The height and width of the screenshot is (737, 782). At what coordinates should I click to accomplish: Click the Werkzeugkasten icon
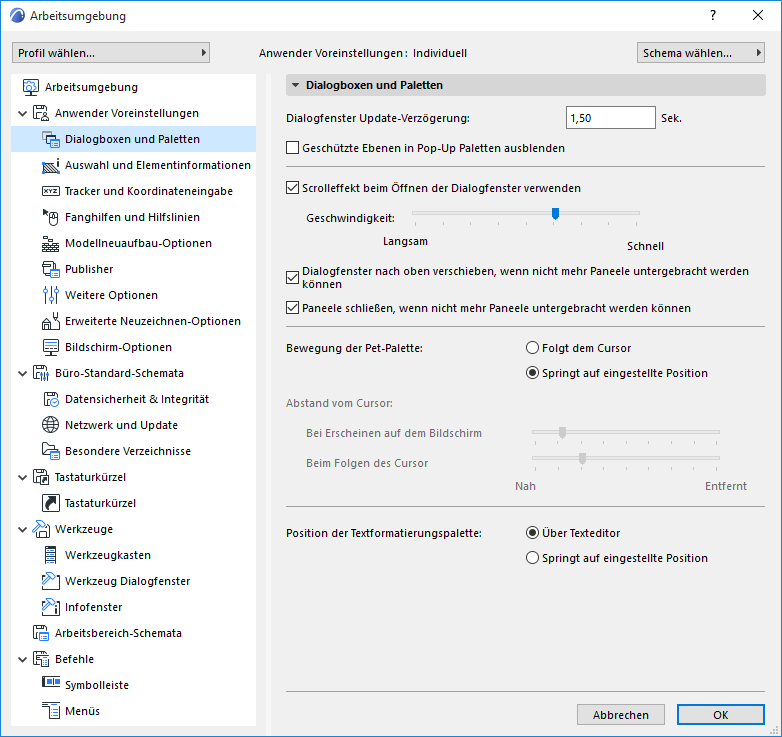pyautogui.click(x=51, y=555)
